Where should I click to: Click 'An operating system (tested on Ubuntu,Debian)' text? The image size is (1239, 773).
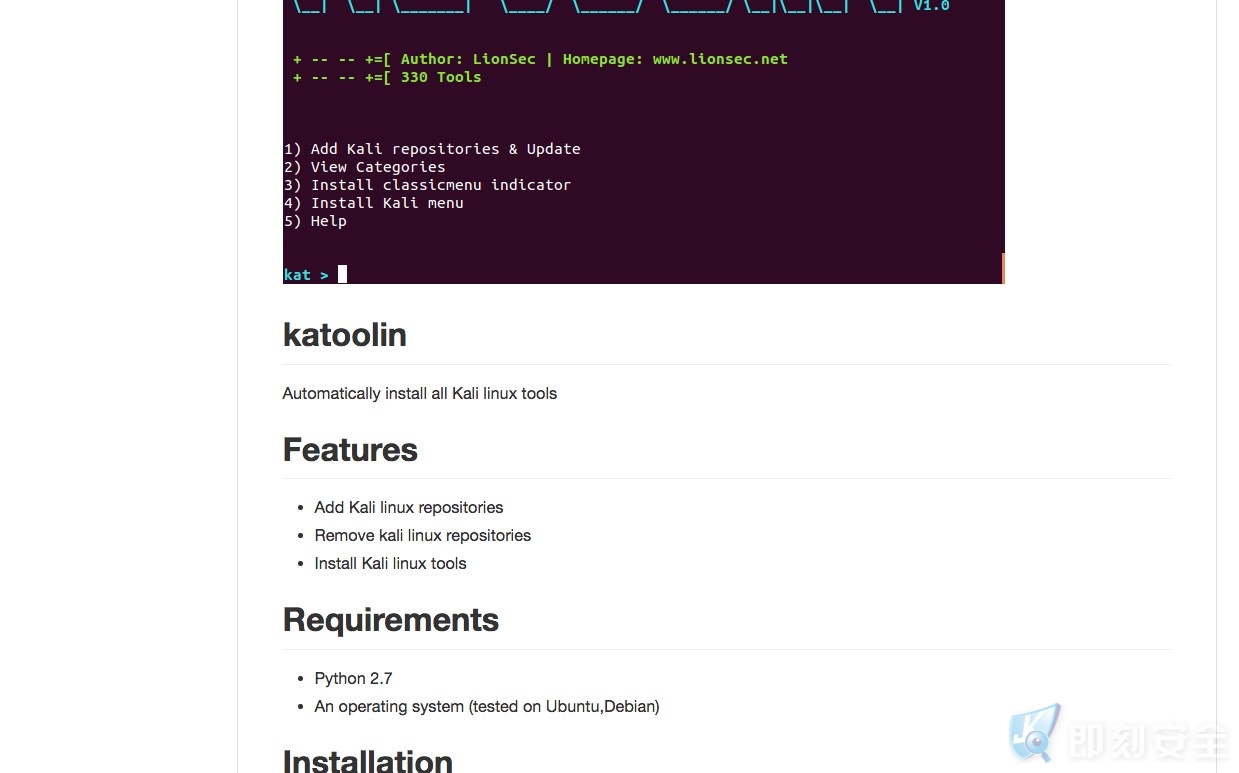[x=487, y=707]
